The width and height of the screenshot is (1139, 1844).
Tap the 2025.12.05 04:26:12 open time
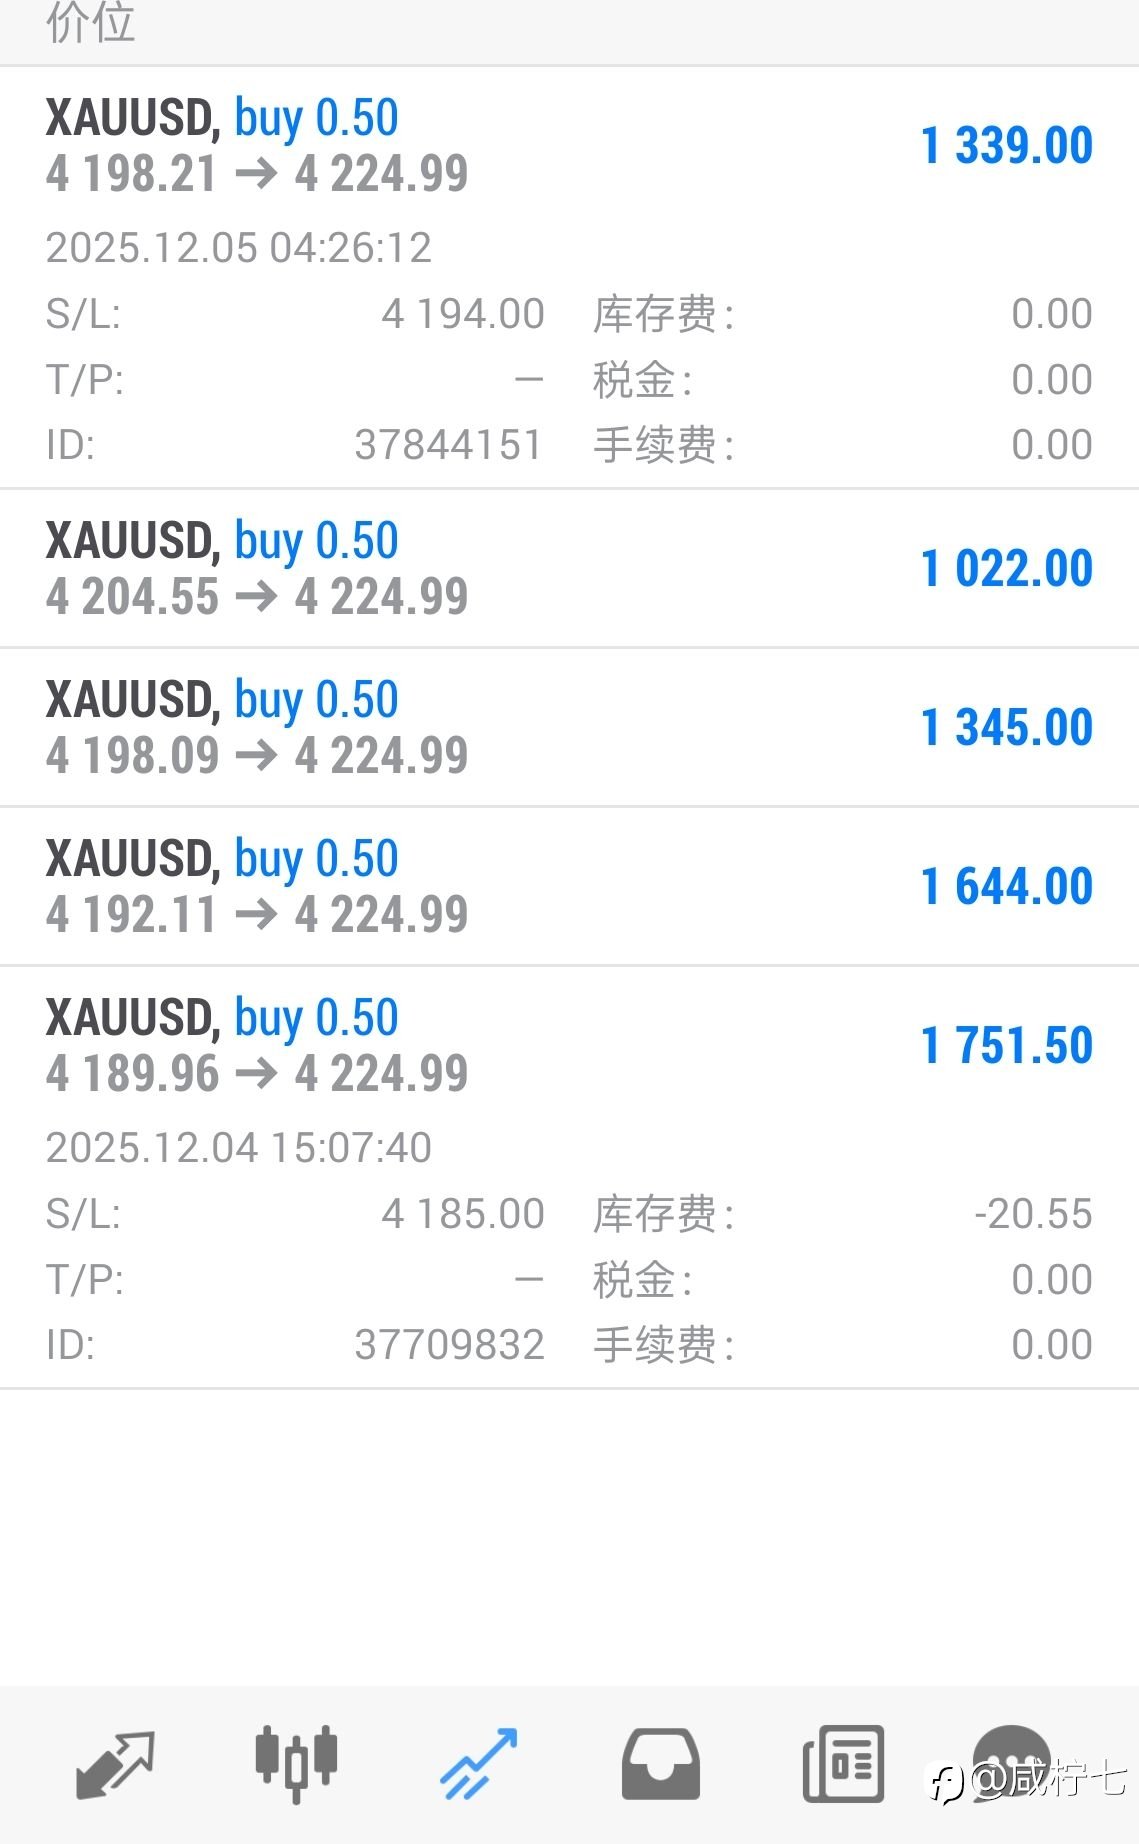(x=238, y=248)
